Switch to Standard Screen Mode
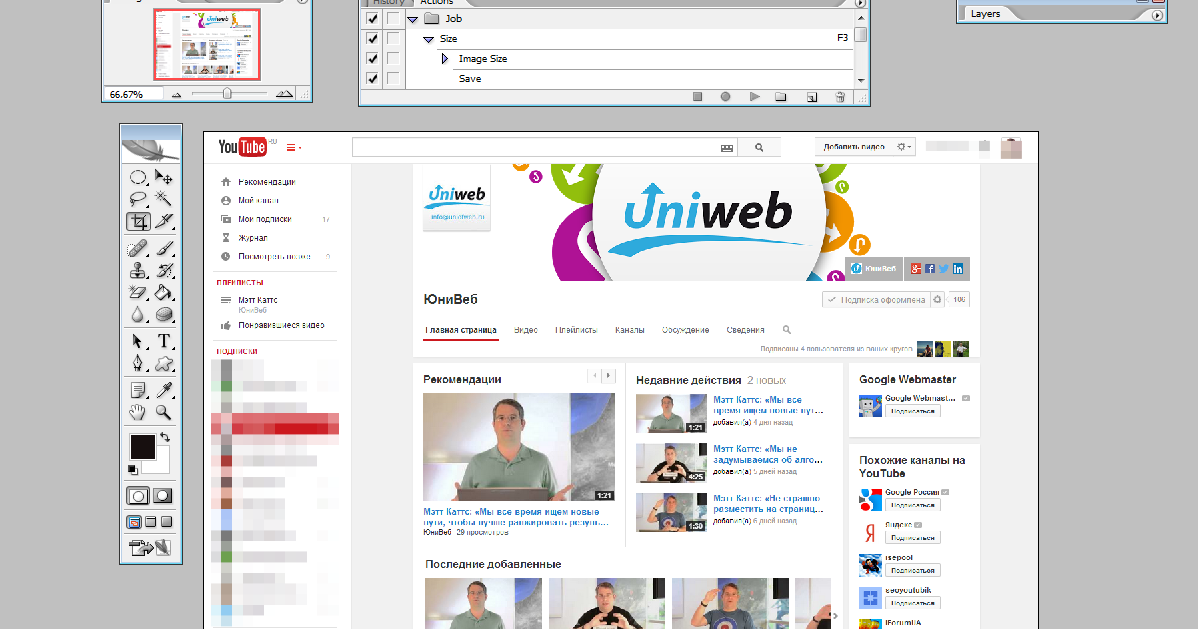 coord(134,522)
